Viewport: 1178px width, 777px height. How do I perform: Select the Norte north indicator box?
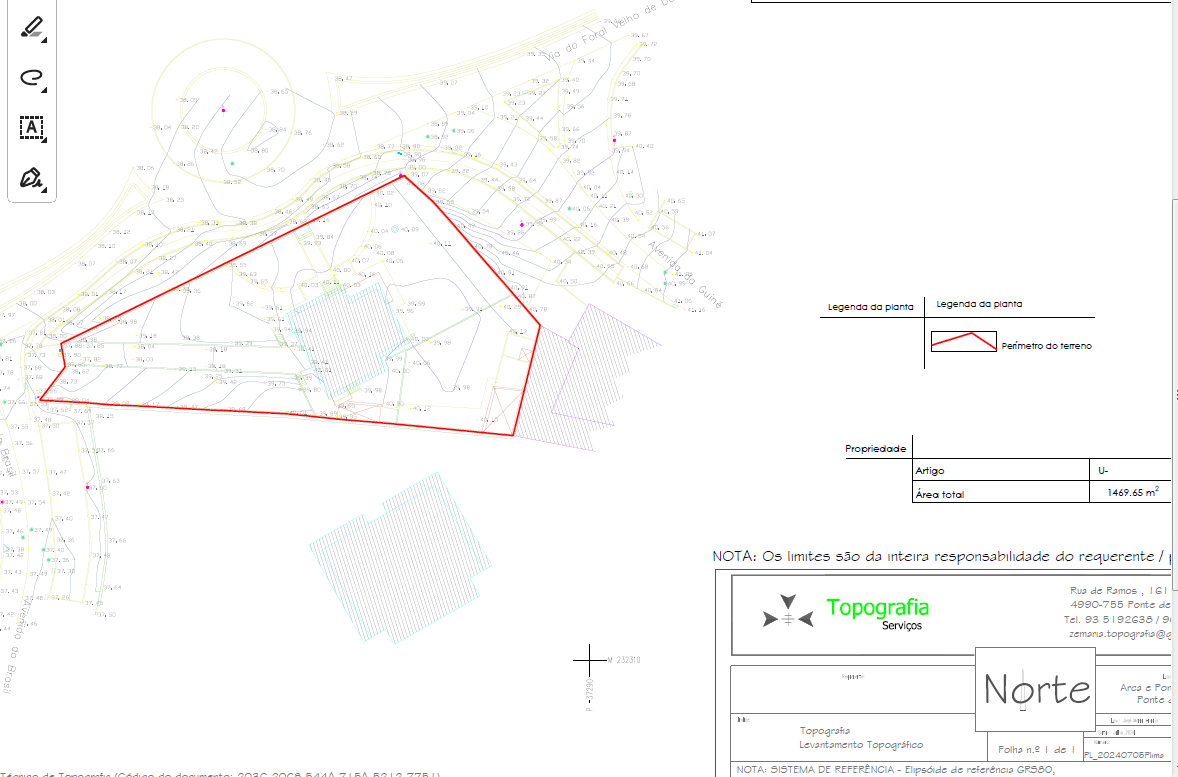pos(1035,689)
